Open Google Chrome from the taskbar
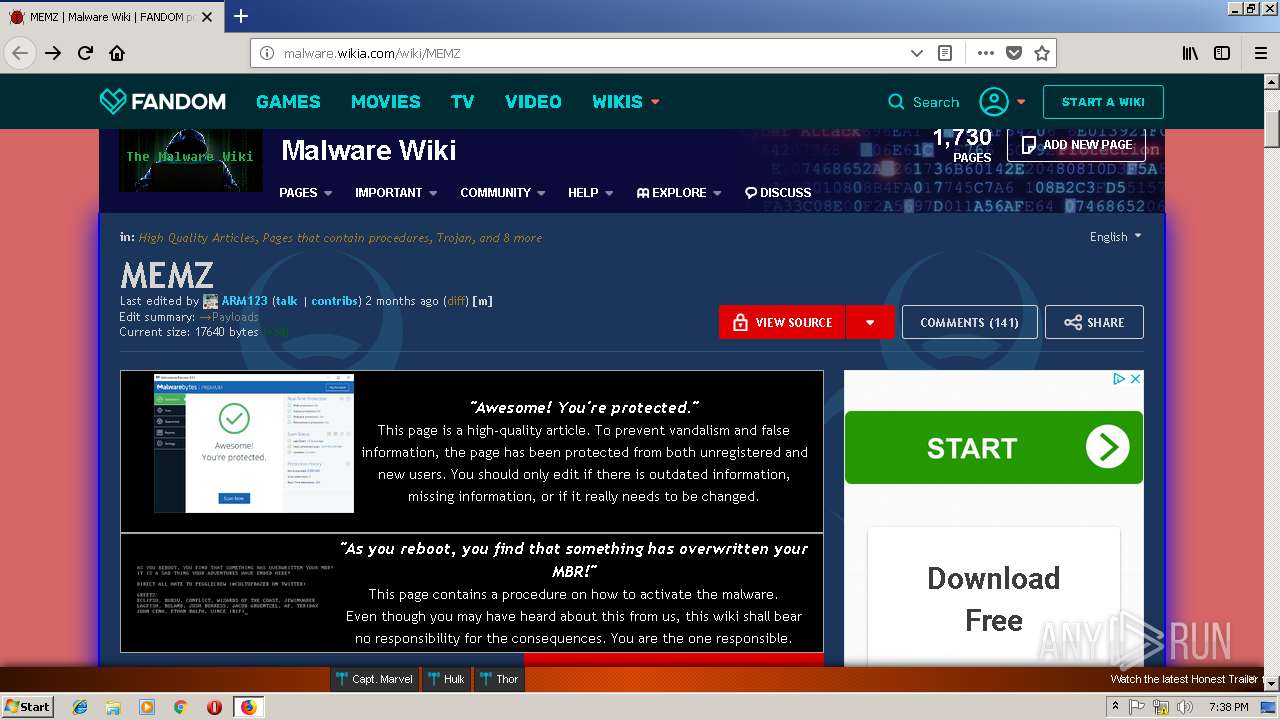This screenshot has height=720, width=1280. pyautogui.click(x=180, y=707)
